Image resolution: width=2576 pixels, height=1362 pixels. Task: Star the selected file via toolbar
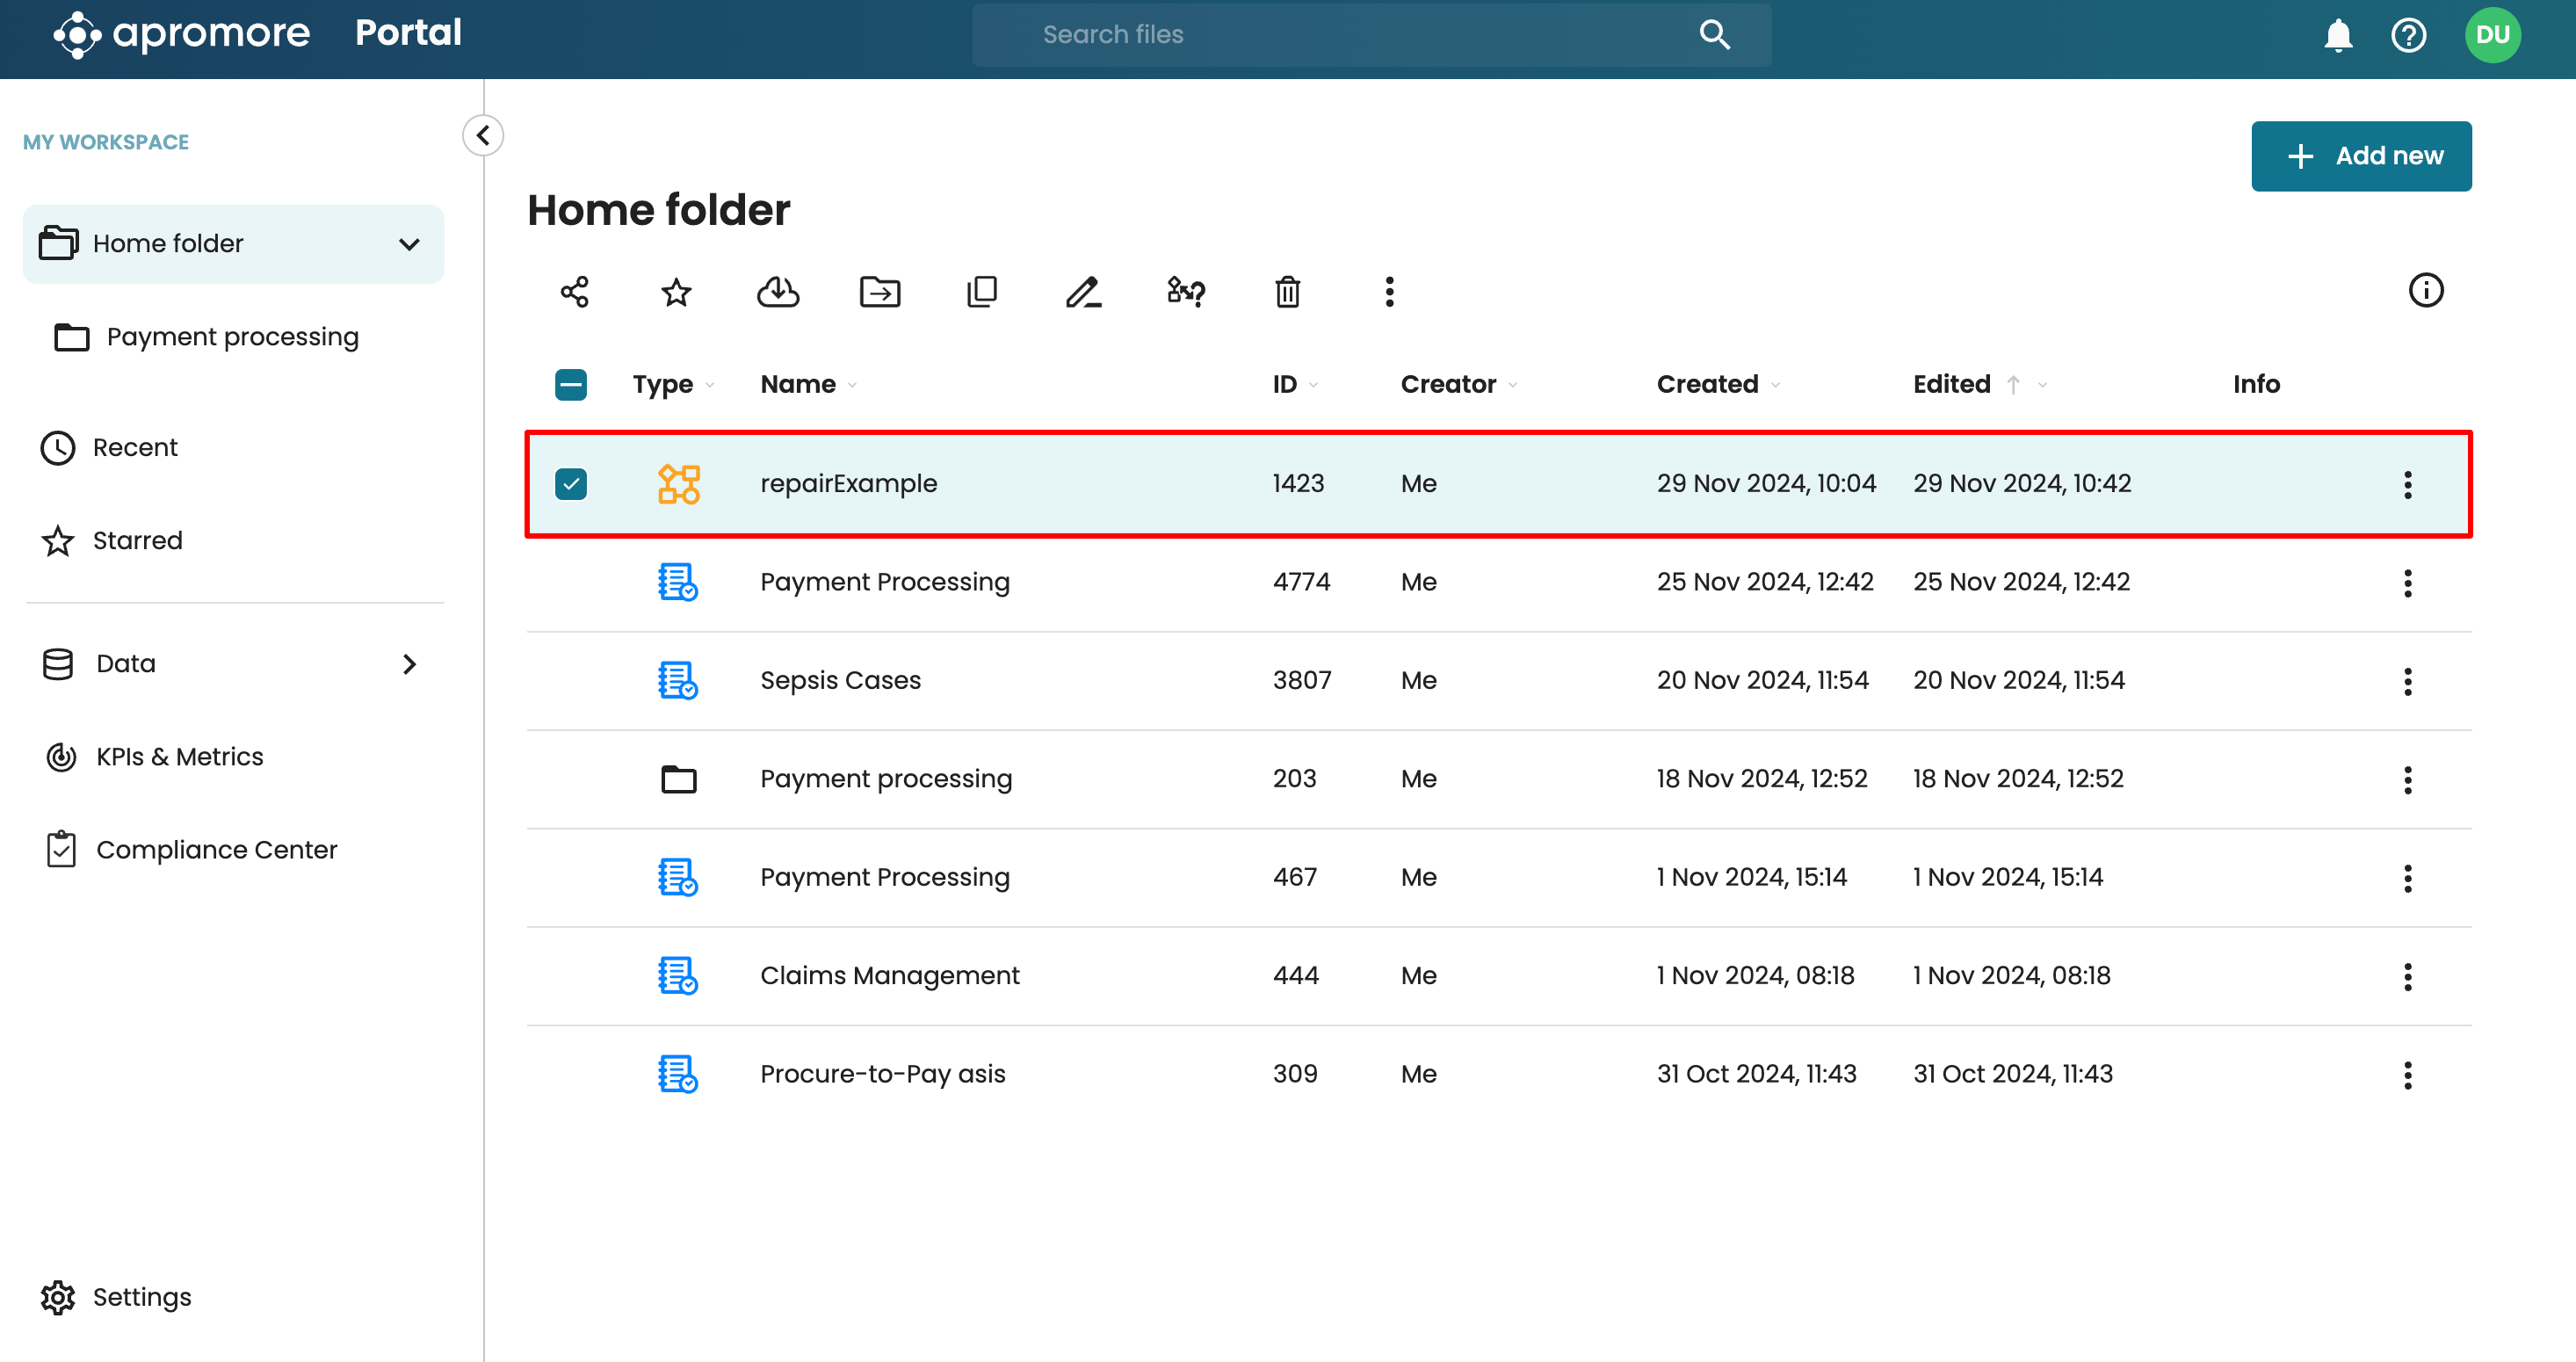pos(676,292)
